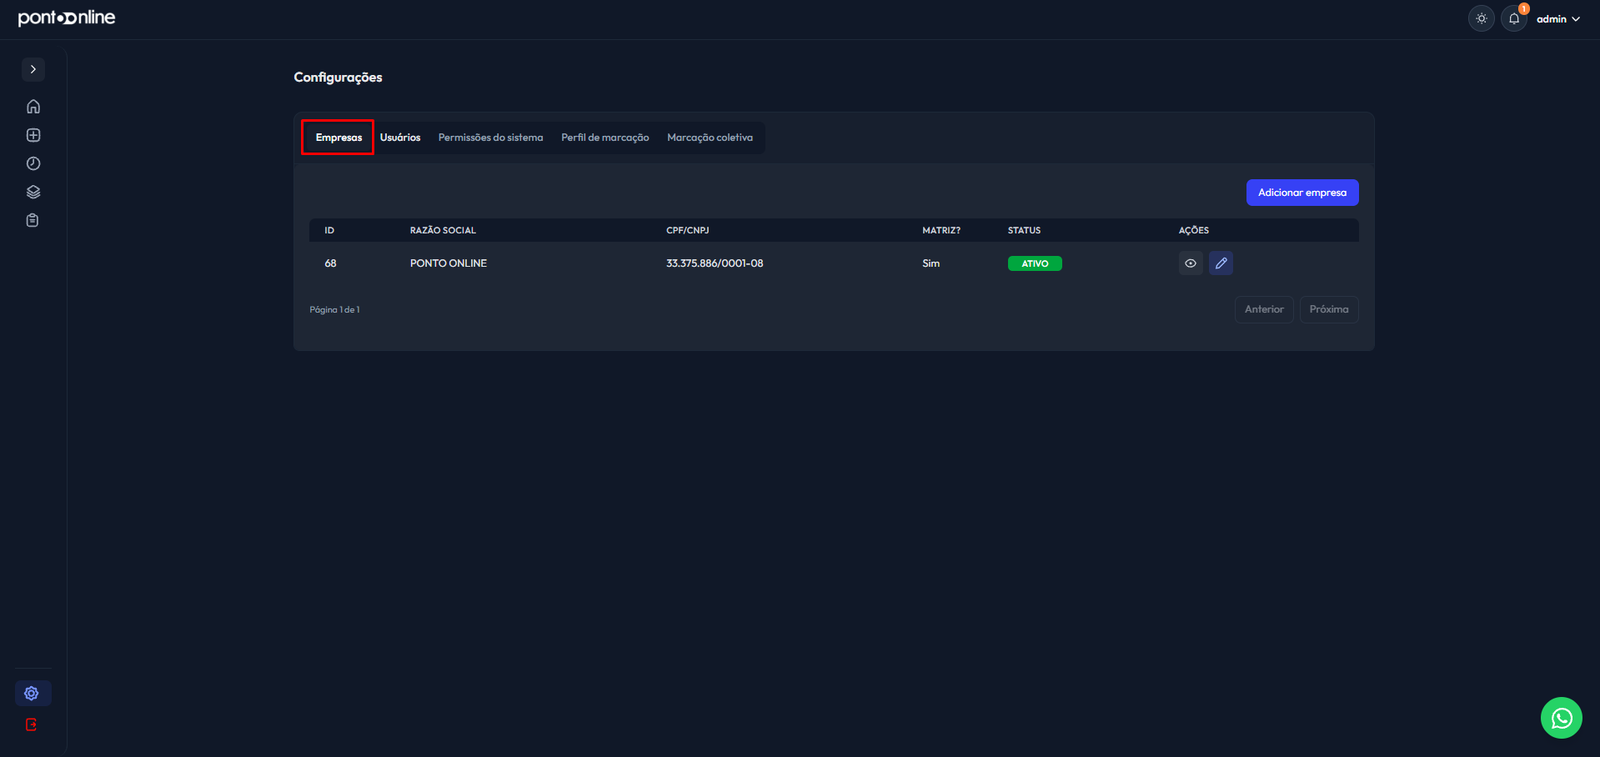The width and height of the screenshot is (1600, 757).
Task: Click the ID column header
Action: [329, 231]
